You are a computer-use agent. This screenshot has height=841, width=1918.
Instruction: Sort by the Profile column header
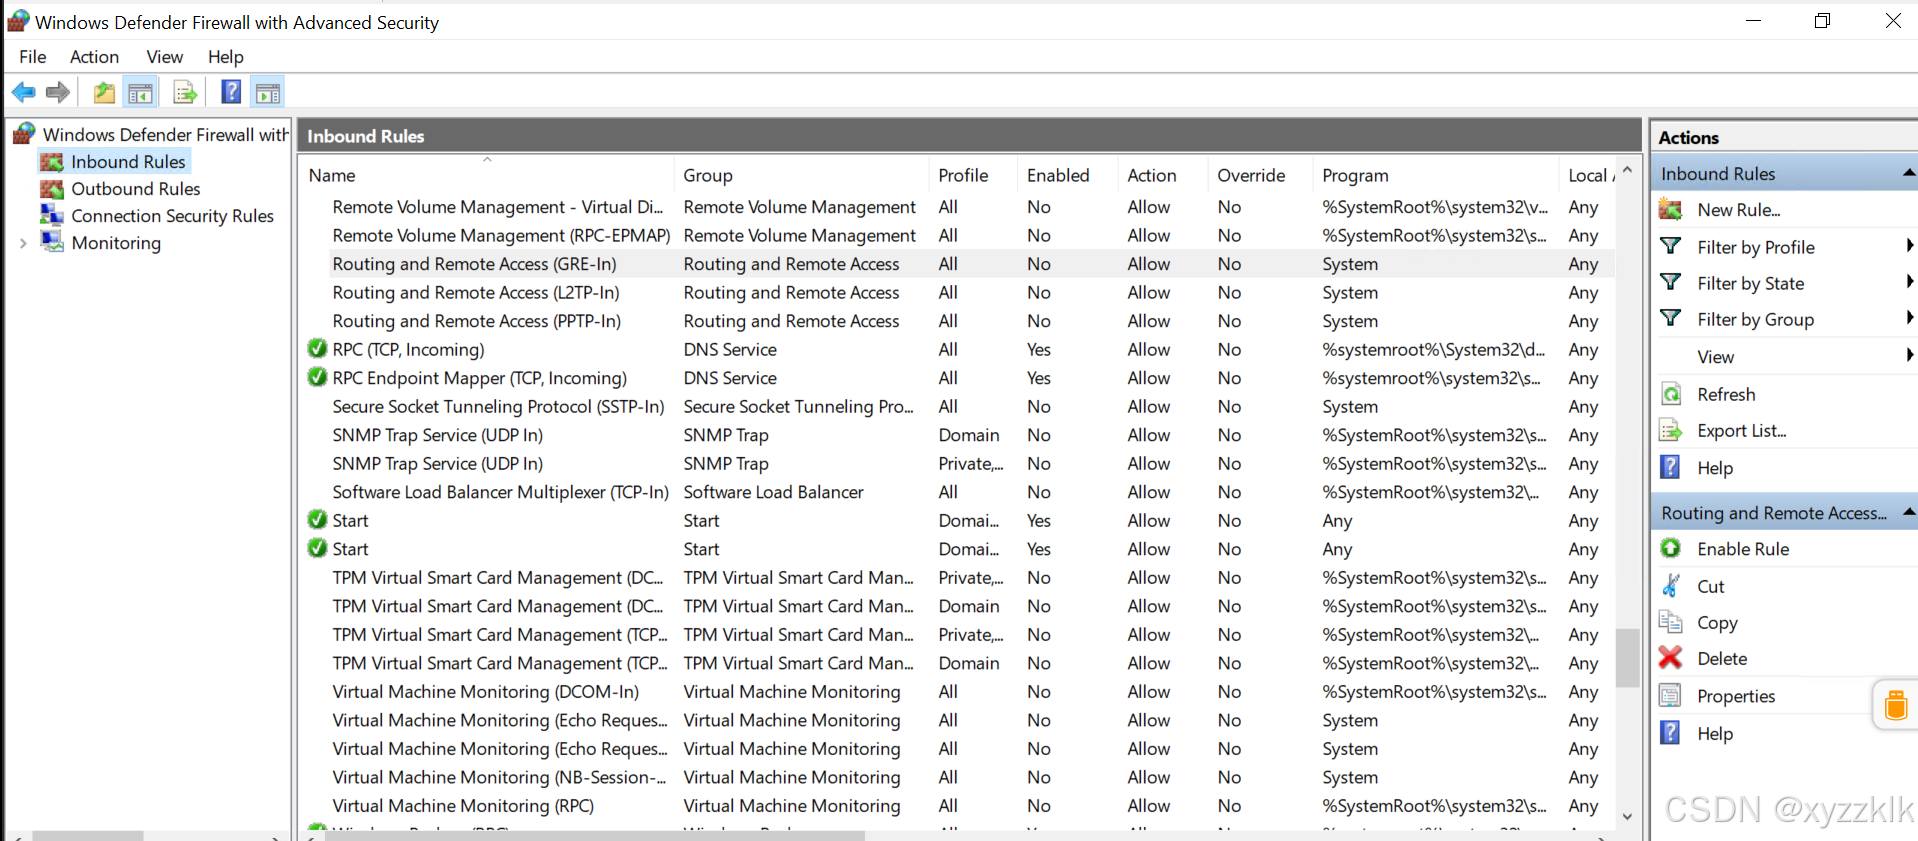coord(973,175)
